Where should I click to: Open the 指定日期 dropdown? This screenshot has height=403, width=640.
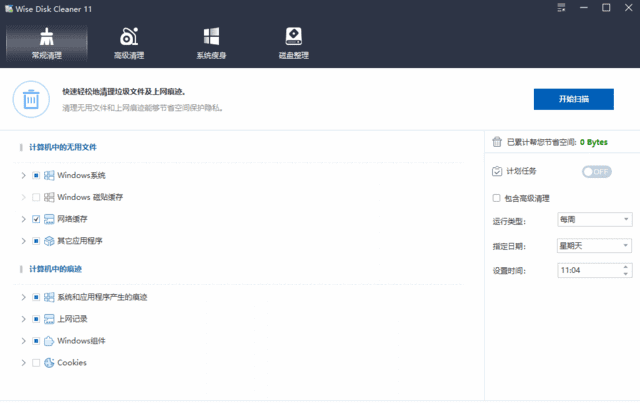click(x=595, y=246)
